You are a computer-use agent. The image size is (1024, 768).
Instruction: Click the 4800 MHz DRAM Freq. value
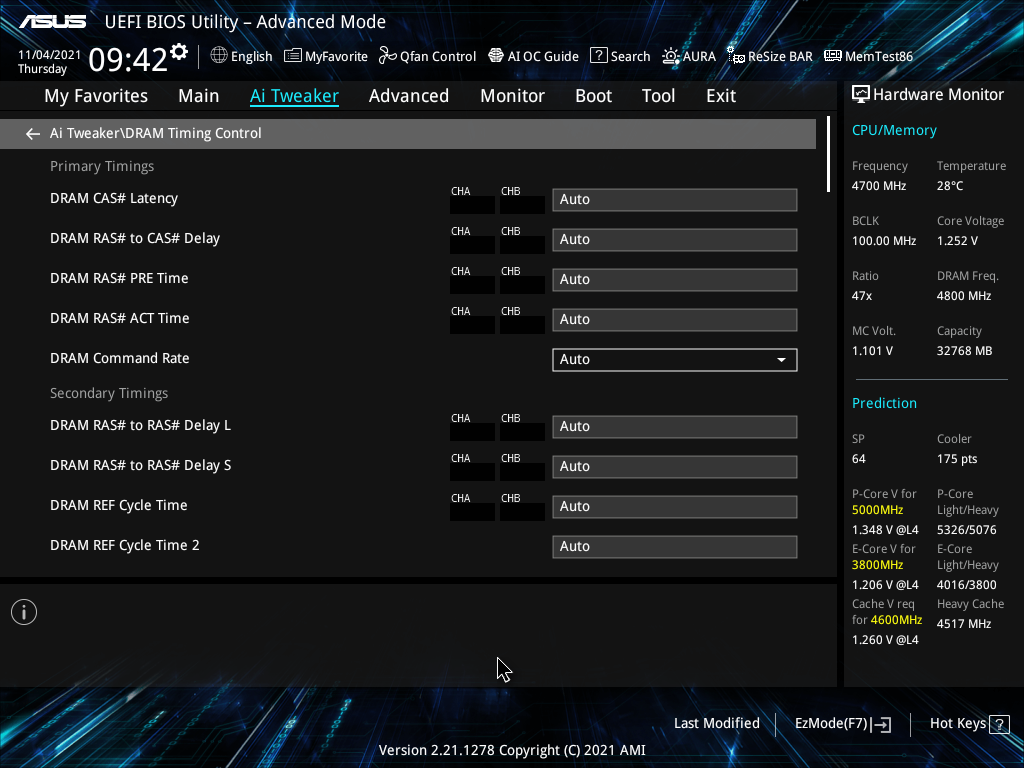click(x=964, y=296)
